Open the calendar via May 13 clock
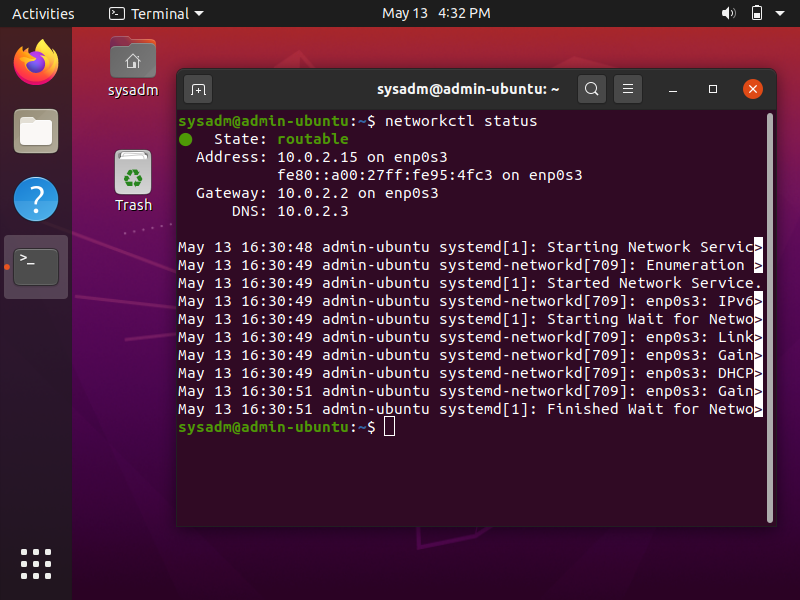 point(436,13)
